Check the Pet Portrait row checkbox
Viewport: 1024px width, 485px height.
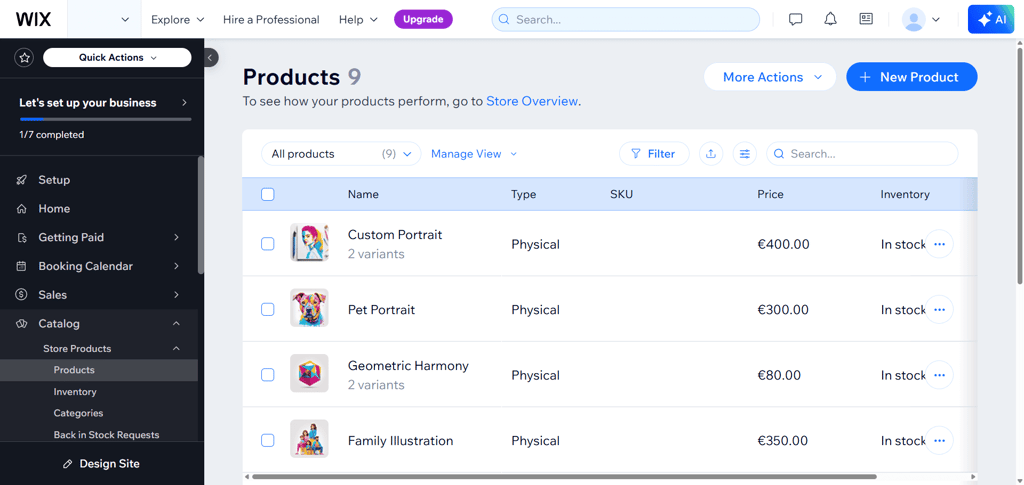click(x=268, y=309)
